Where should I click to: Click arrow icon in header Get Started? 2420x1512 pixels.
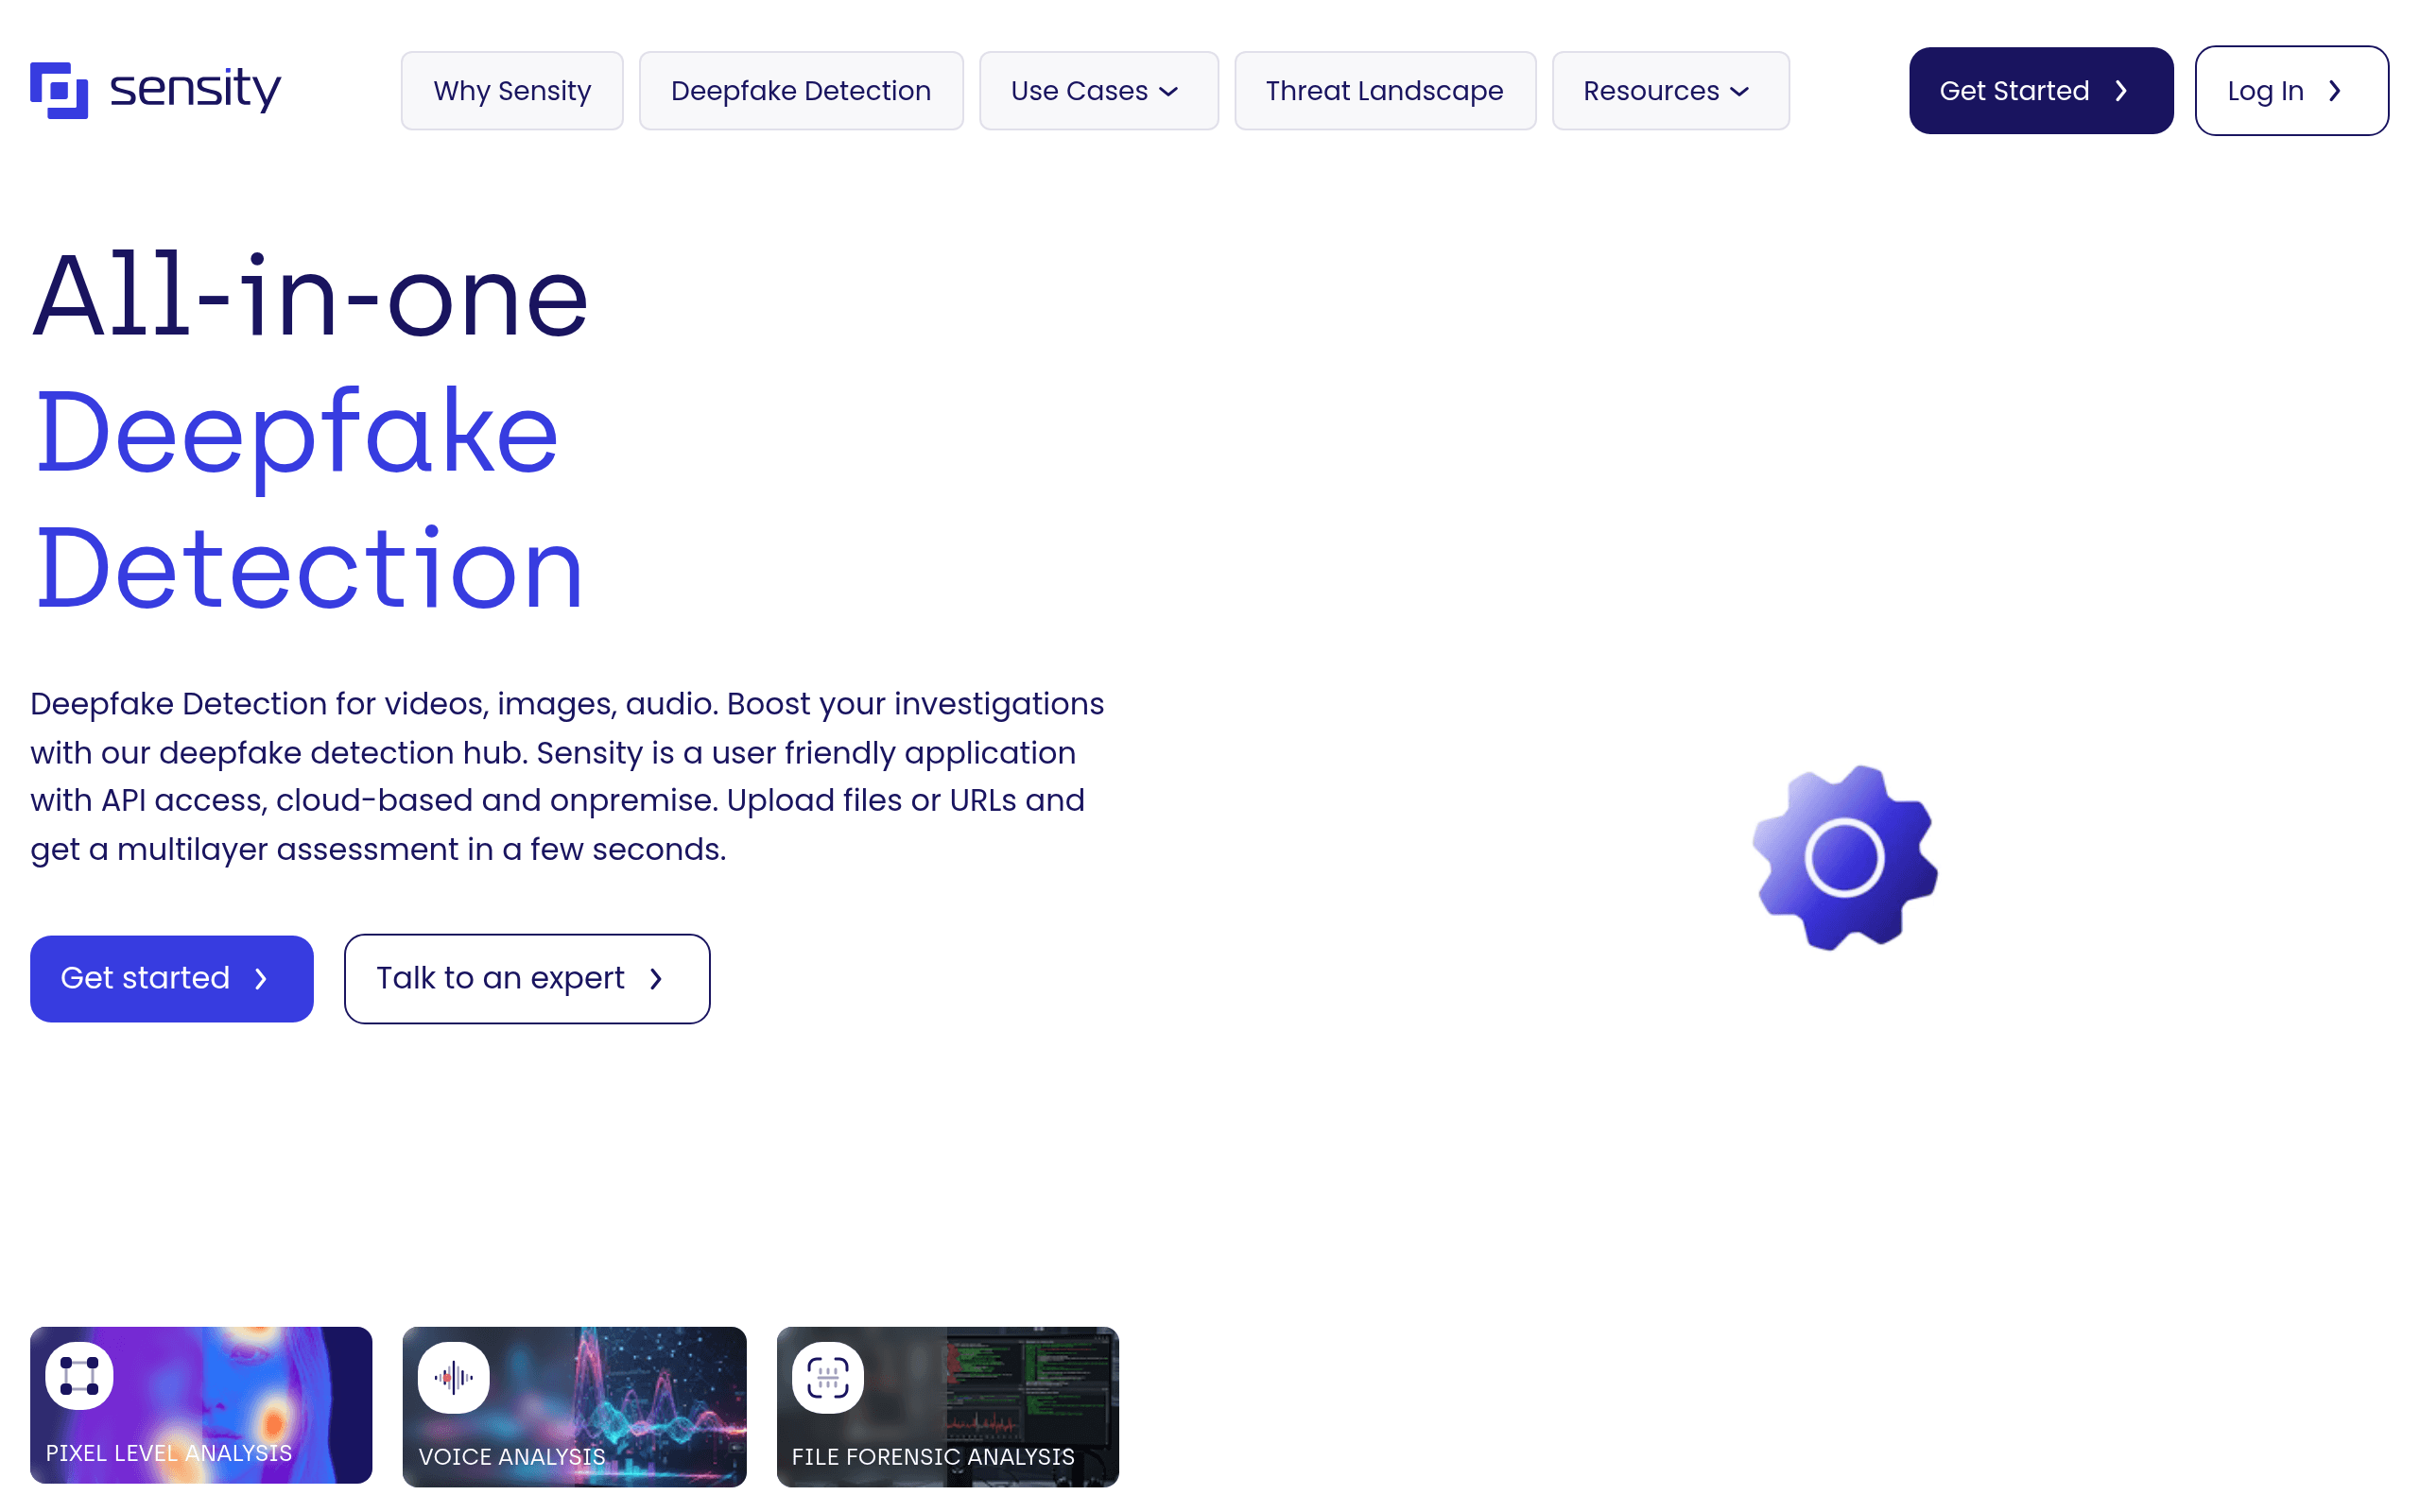(x=2121, y=91)
